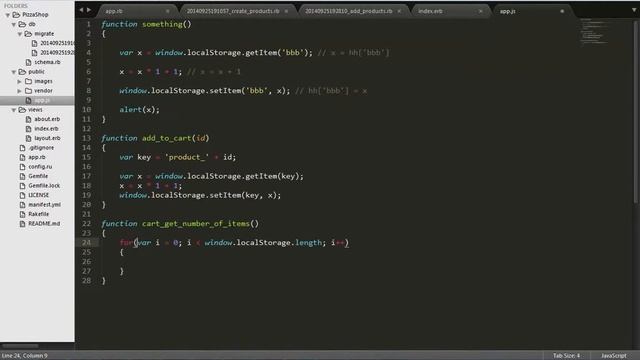Image resolution: width=640 pixels, height=360 pixels.
Task: Open app.rb in sidebar tree
Action: (37, 157)
